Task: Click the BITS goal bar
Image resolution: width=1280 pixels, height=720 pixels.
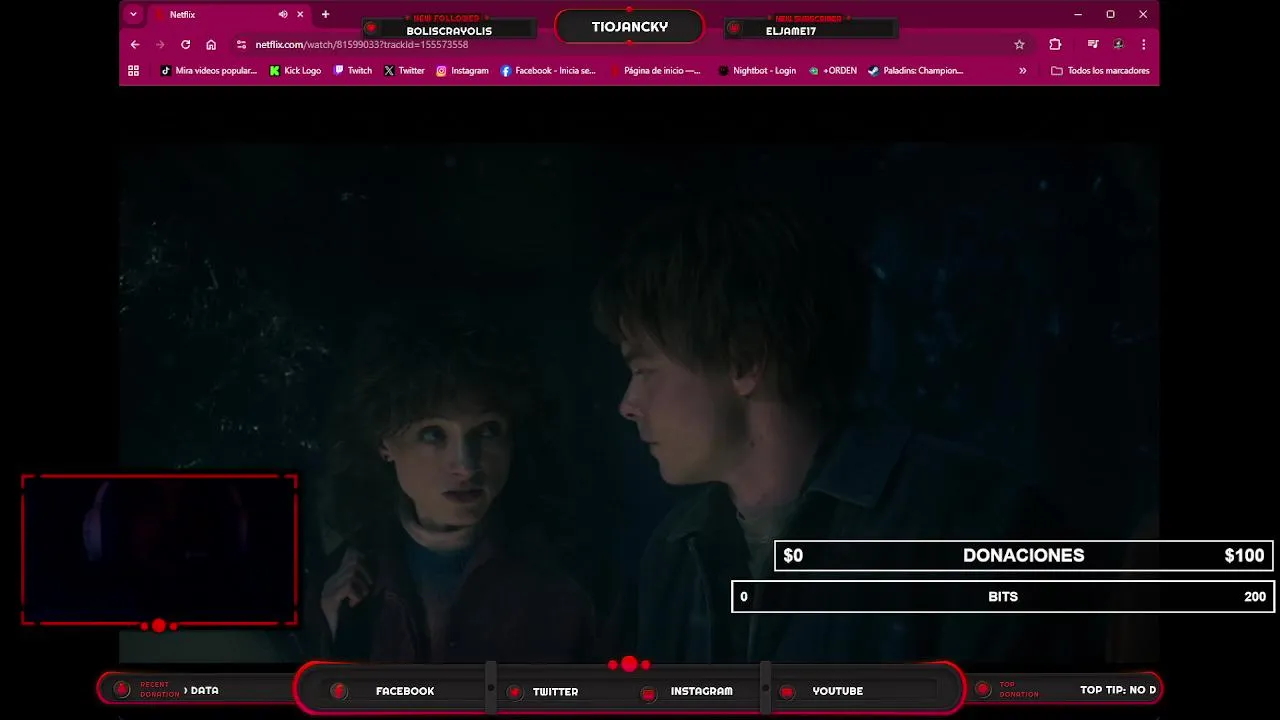Action: pos(1003,597)
